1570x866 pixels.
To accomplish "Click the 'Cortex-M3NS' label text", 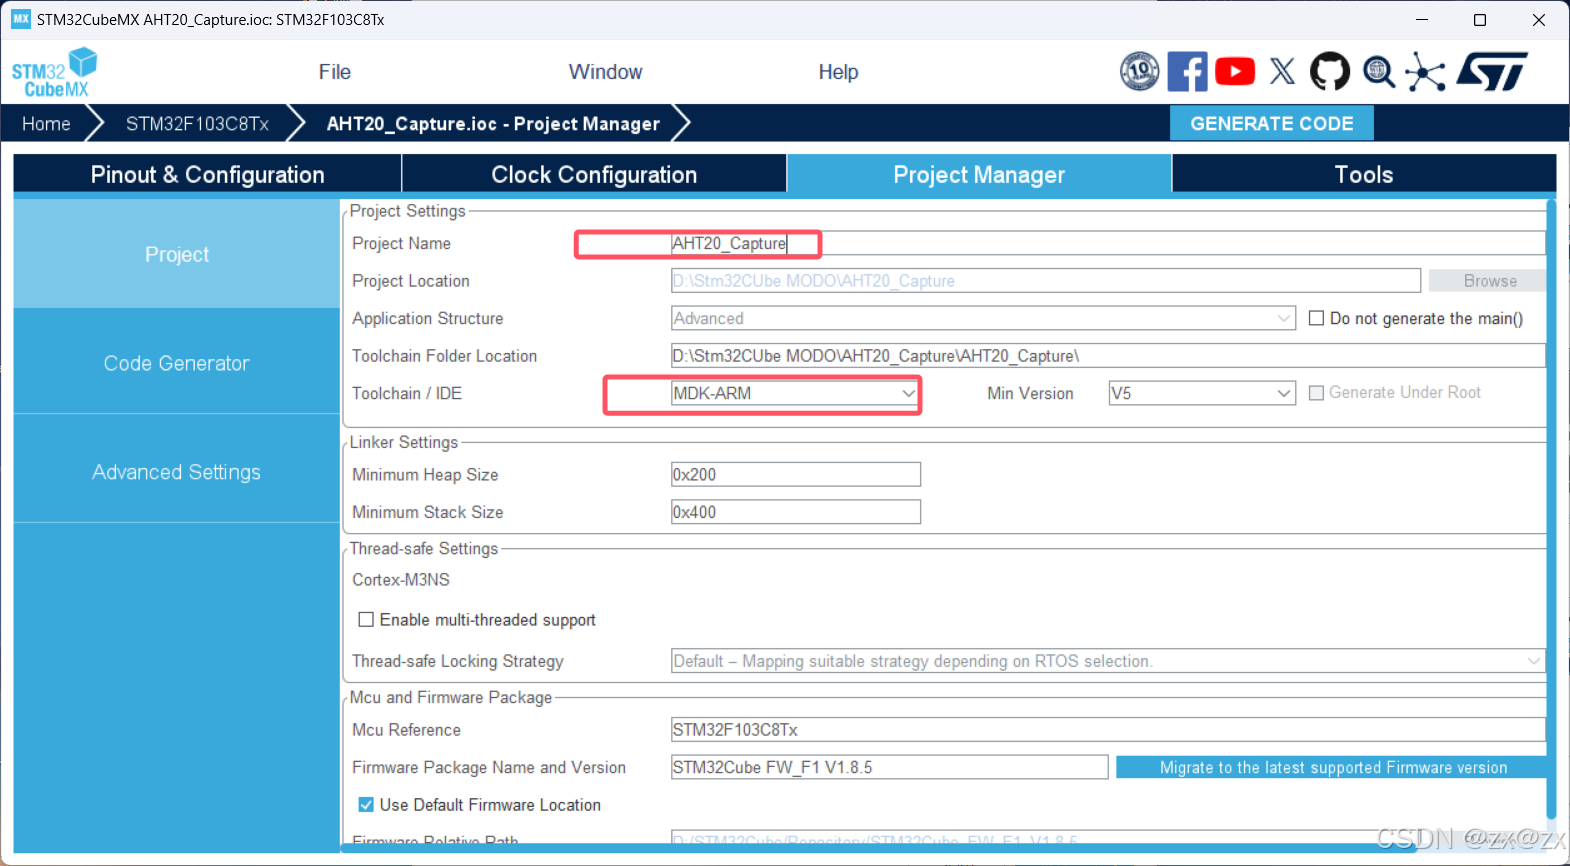I will [x=401, y=580].
